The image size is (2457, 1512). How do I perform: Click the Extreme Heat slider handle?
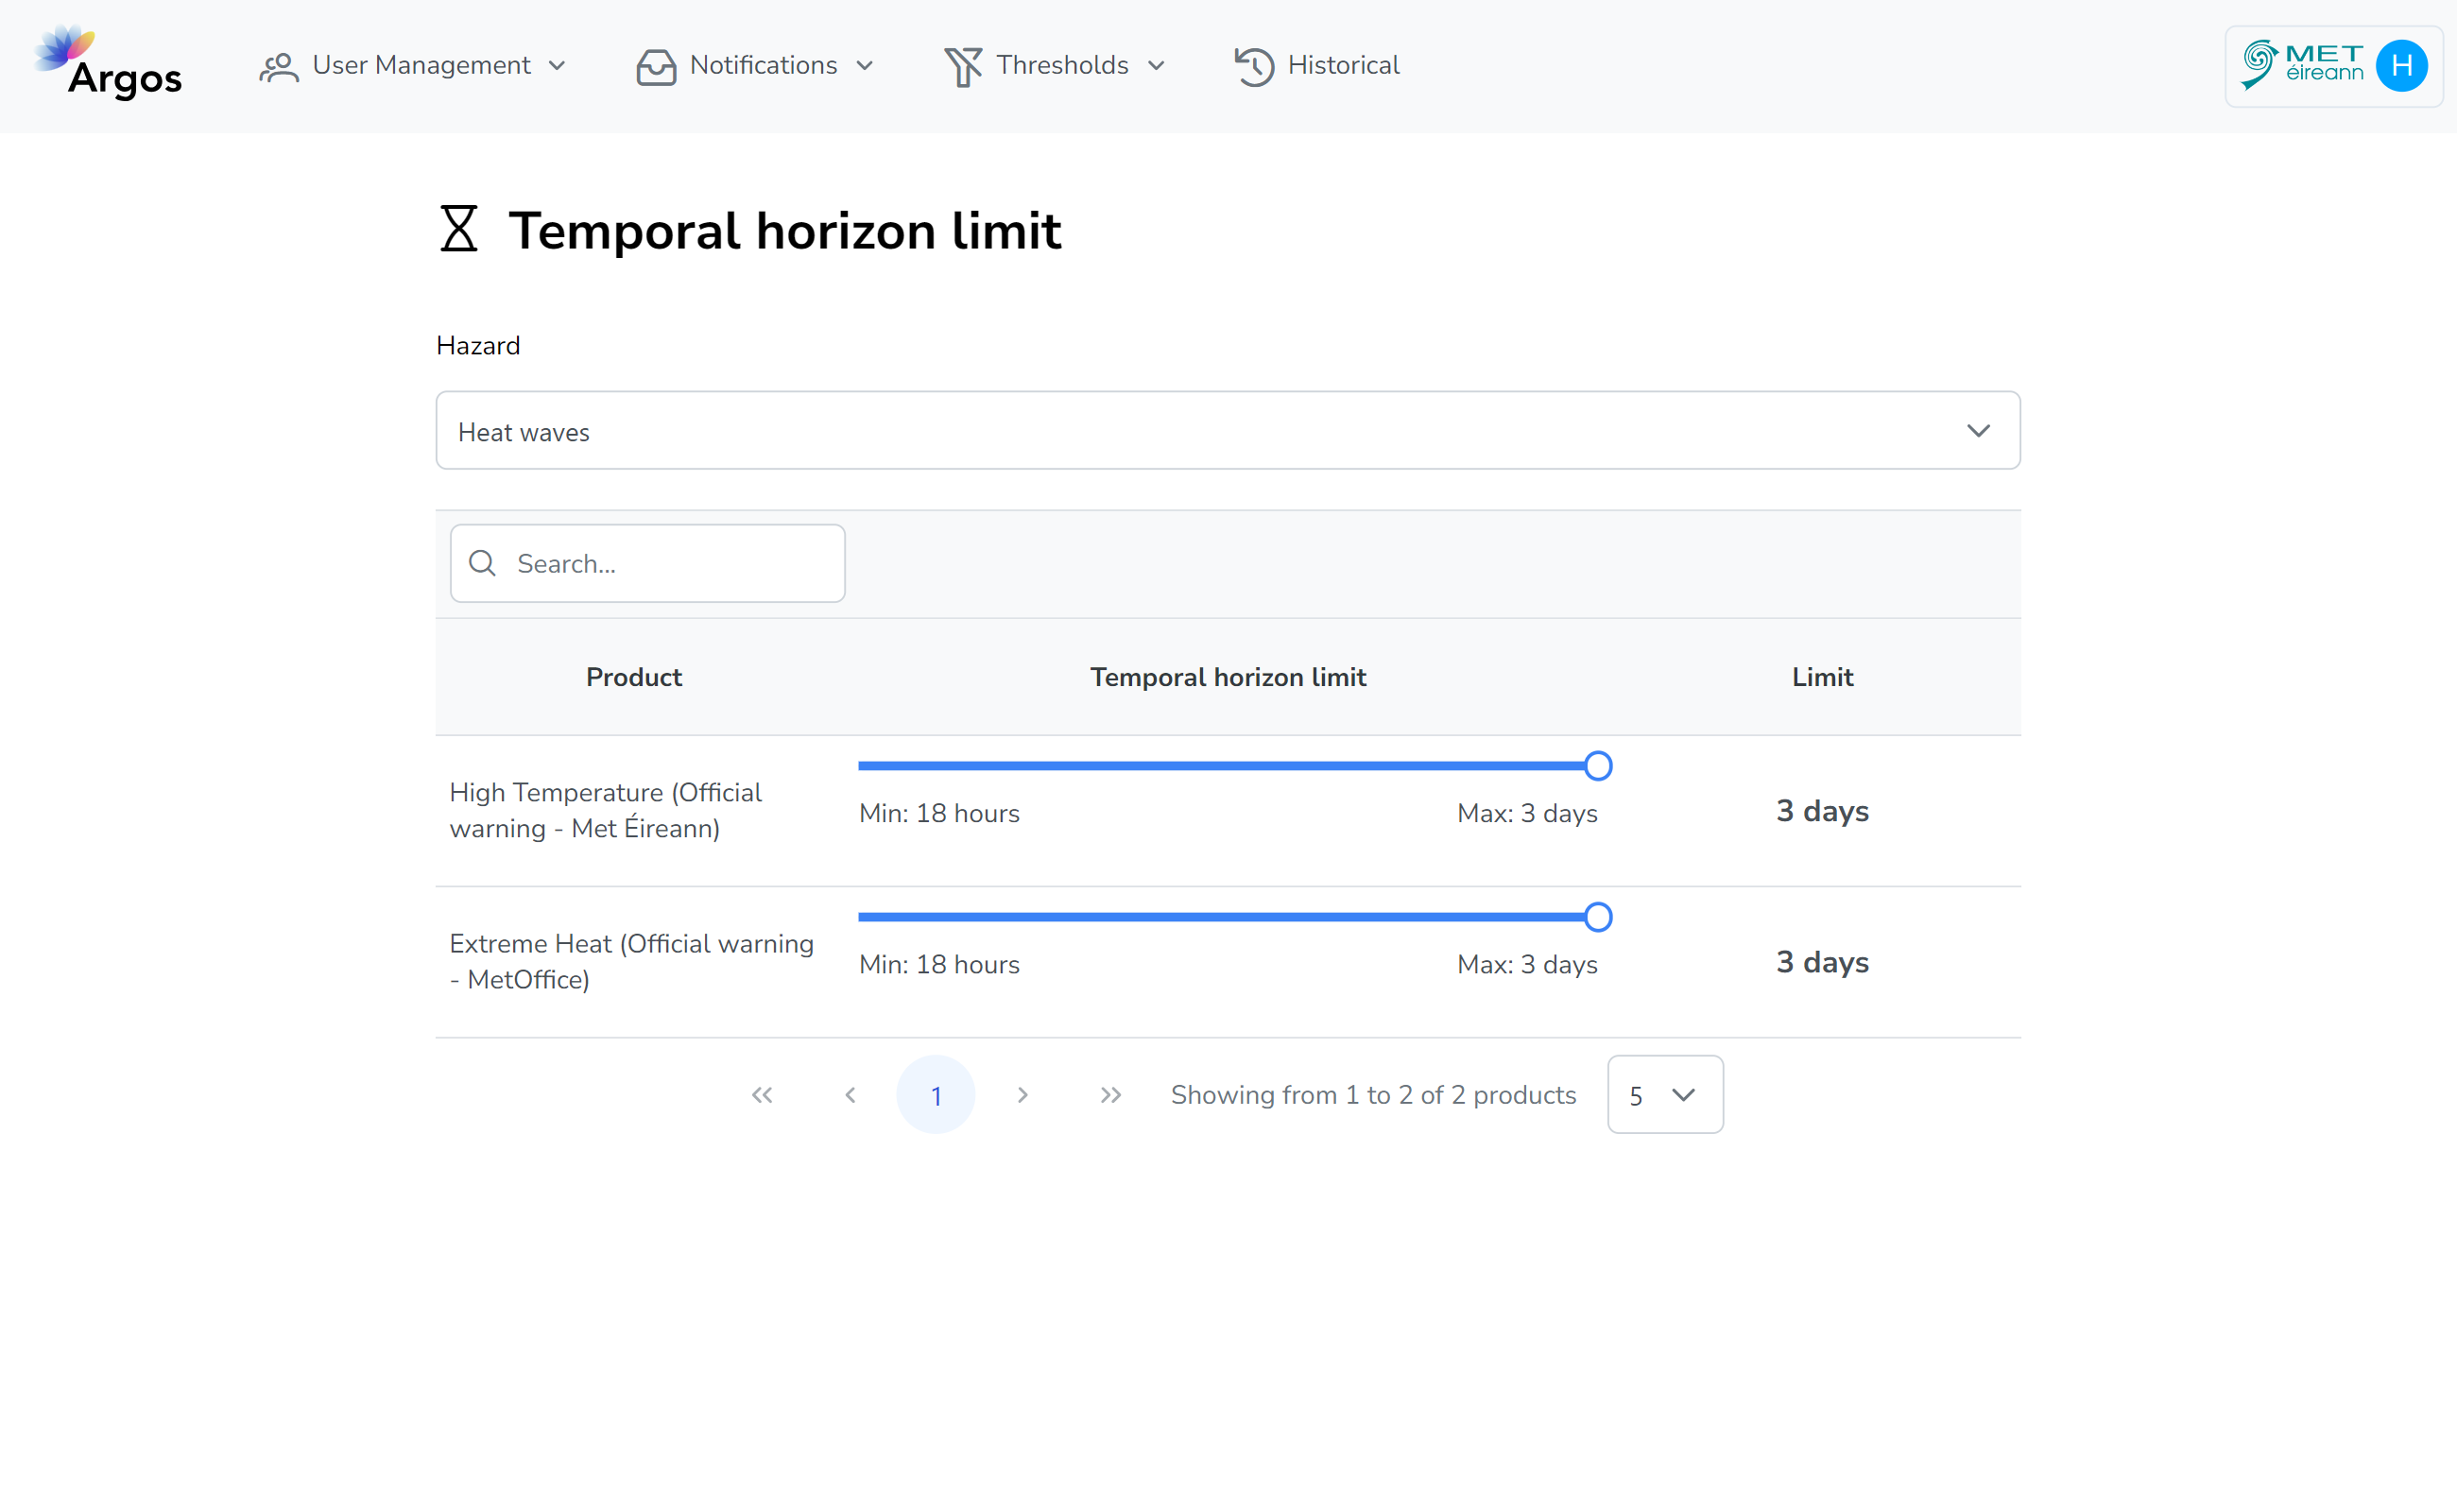click(x=1598, y=917)
